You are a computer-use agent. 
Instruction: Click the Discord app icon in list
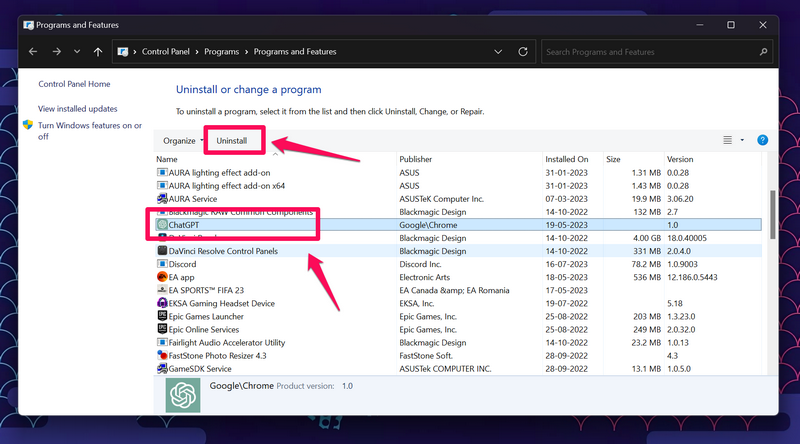coord(162,264)
